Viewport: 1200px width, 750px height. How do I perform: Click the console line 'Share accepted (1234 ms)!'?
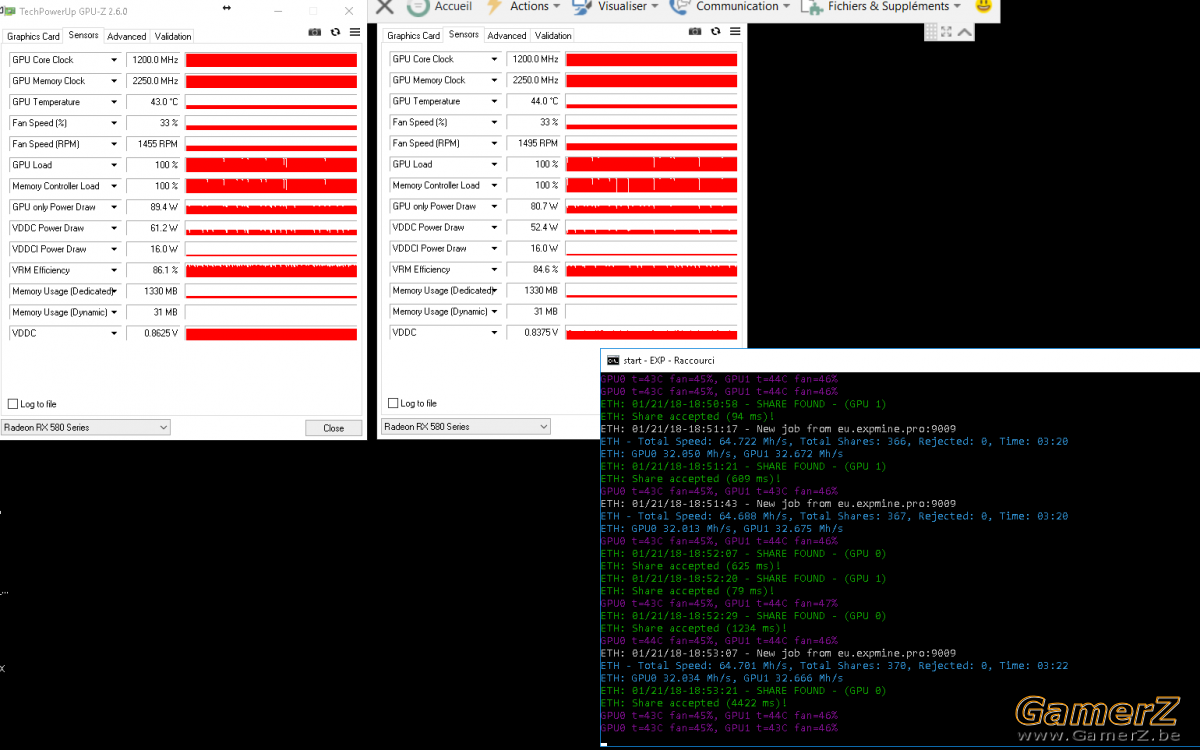694,628
